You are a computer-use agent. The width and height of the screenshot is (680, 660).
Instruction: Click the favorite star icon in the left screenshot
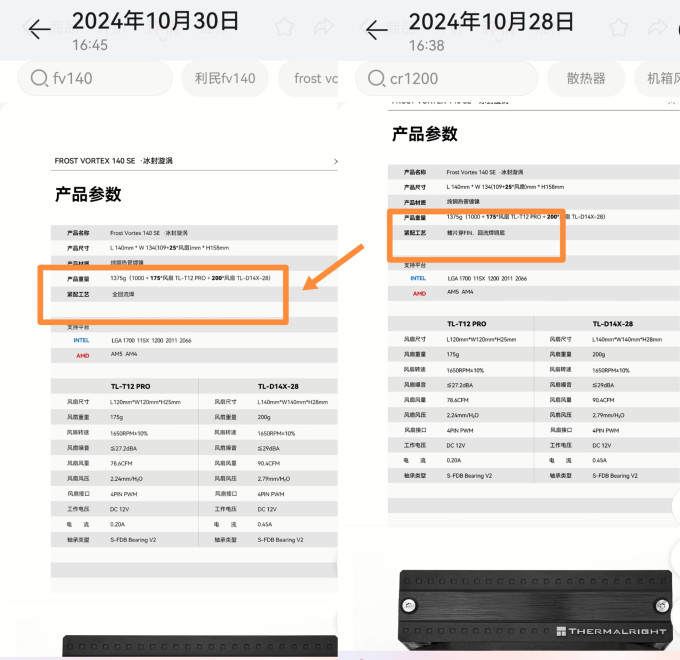(284, 27)
